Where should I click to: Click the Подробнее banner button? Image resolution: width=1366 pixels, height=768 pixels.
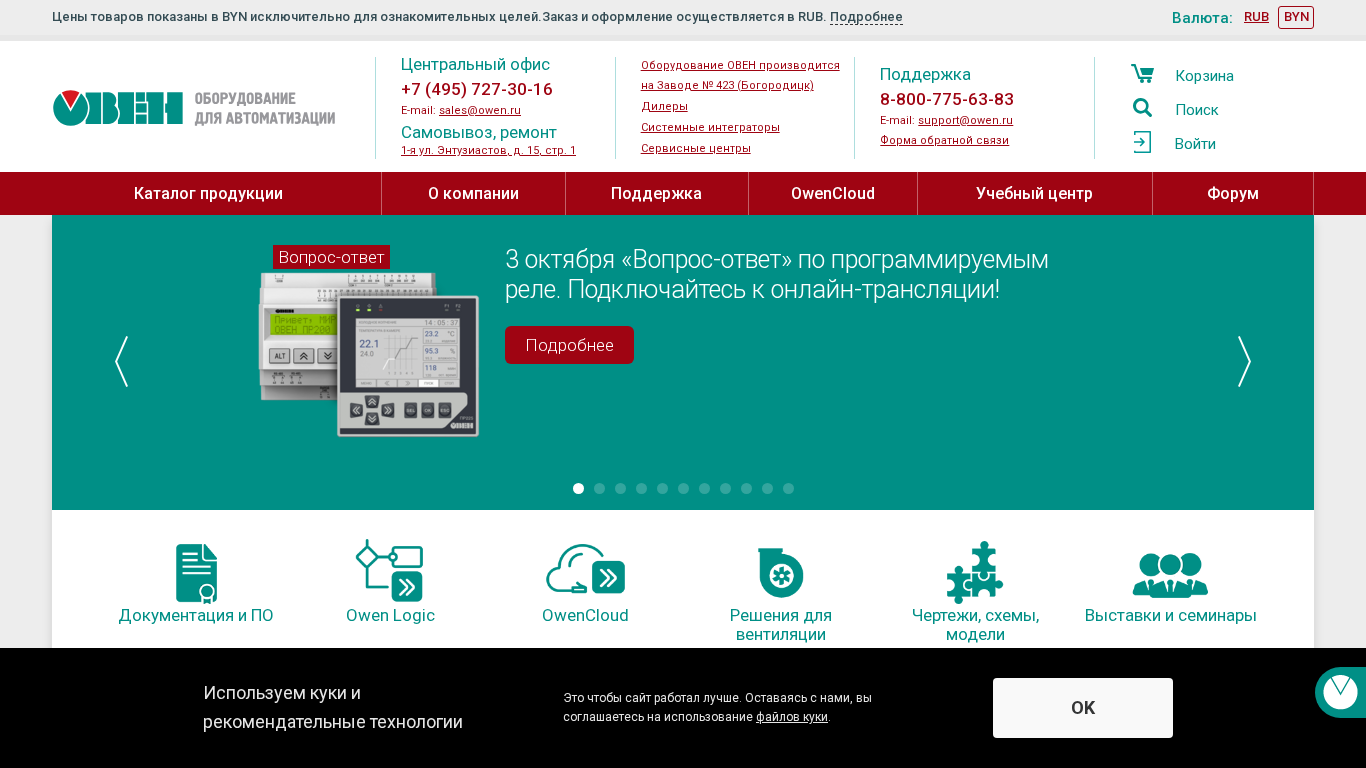[x=569, y=345]
